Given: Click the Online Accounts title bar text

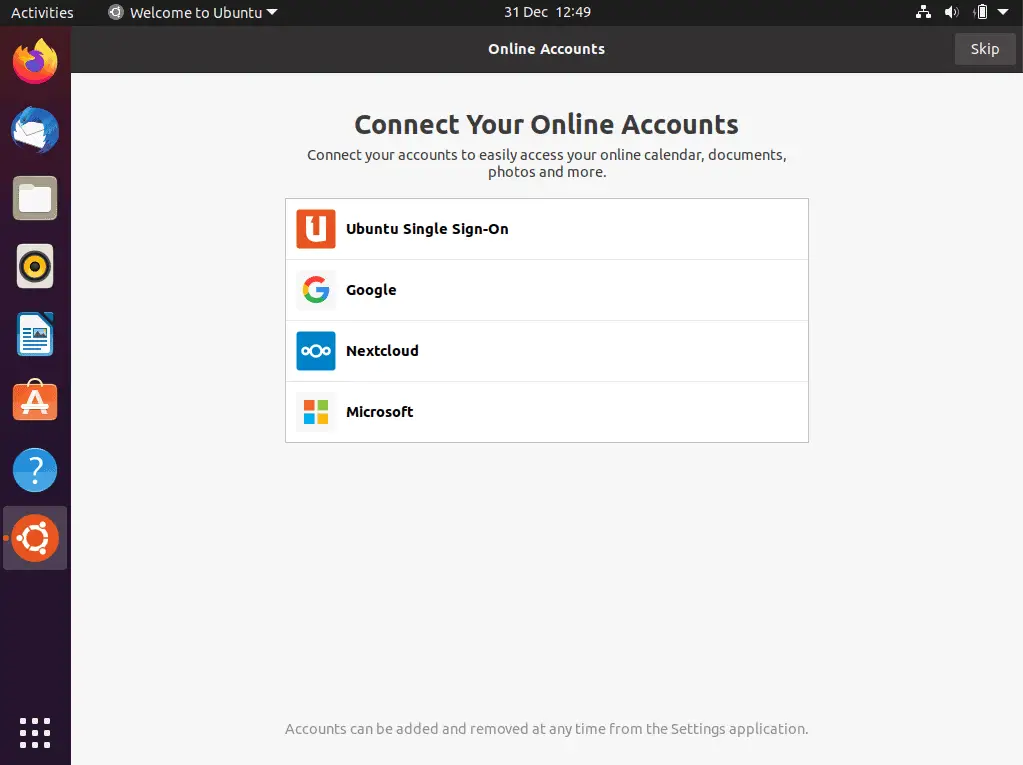Looking at the screenshot, I should [x=547, y=49].
